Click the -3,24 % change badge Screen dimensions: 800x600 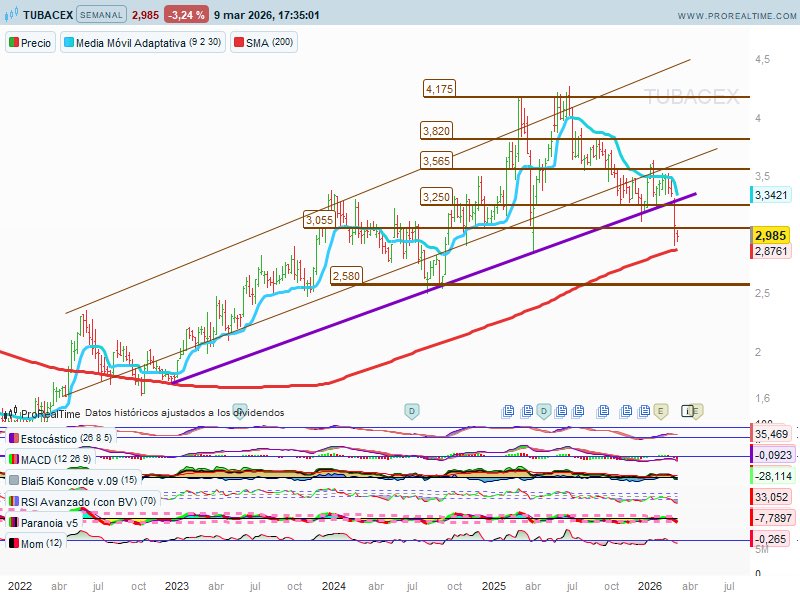coord(186,15)
